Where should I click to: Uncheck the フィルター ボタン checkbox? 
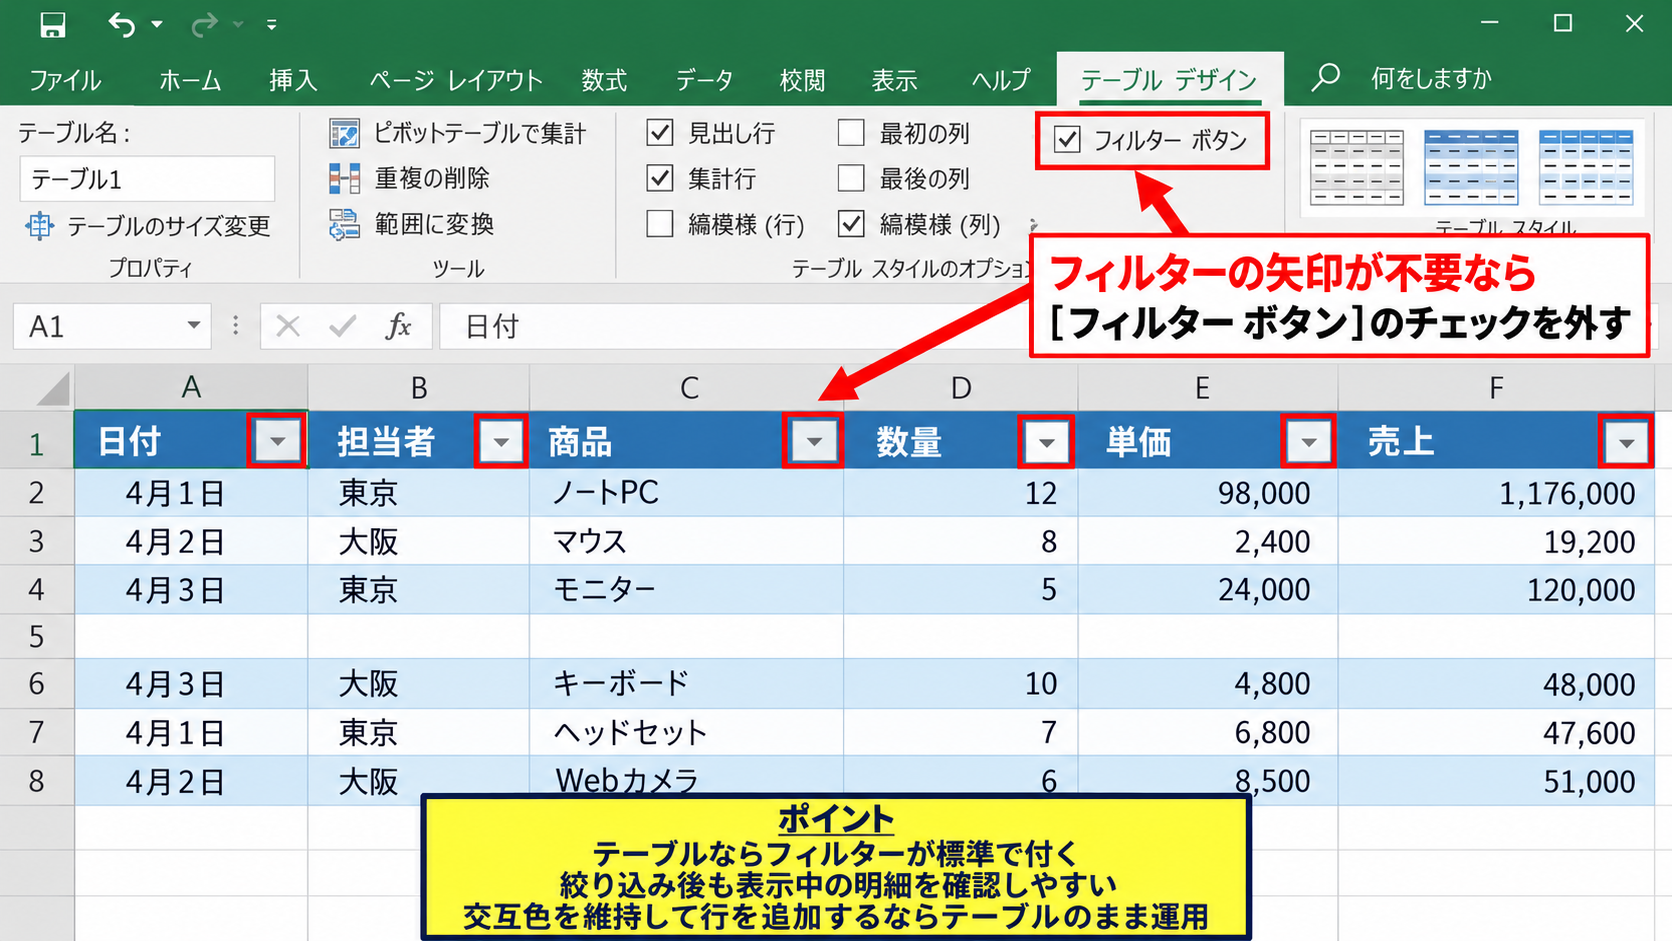tap(1068, 139)
